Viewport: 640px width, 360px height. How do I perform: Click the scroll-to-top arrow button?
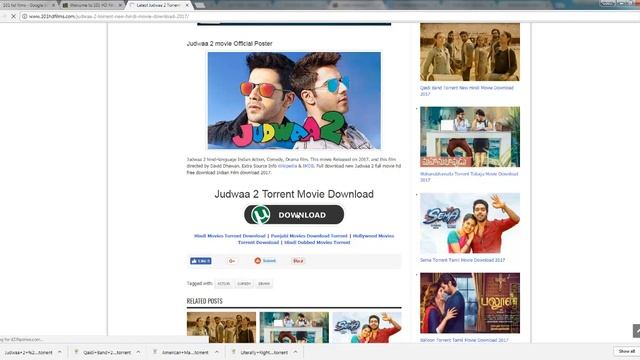(x=636, y=331)
